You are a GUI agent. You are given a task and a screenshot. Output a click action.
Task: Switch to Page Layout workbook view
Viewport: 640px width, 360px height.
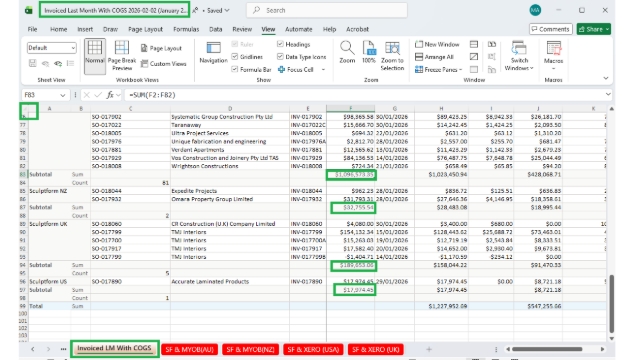tap(161, 48)
